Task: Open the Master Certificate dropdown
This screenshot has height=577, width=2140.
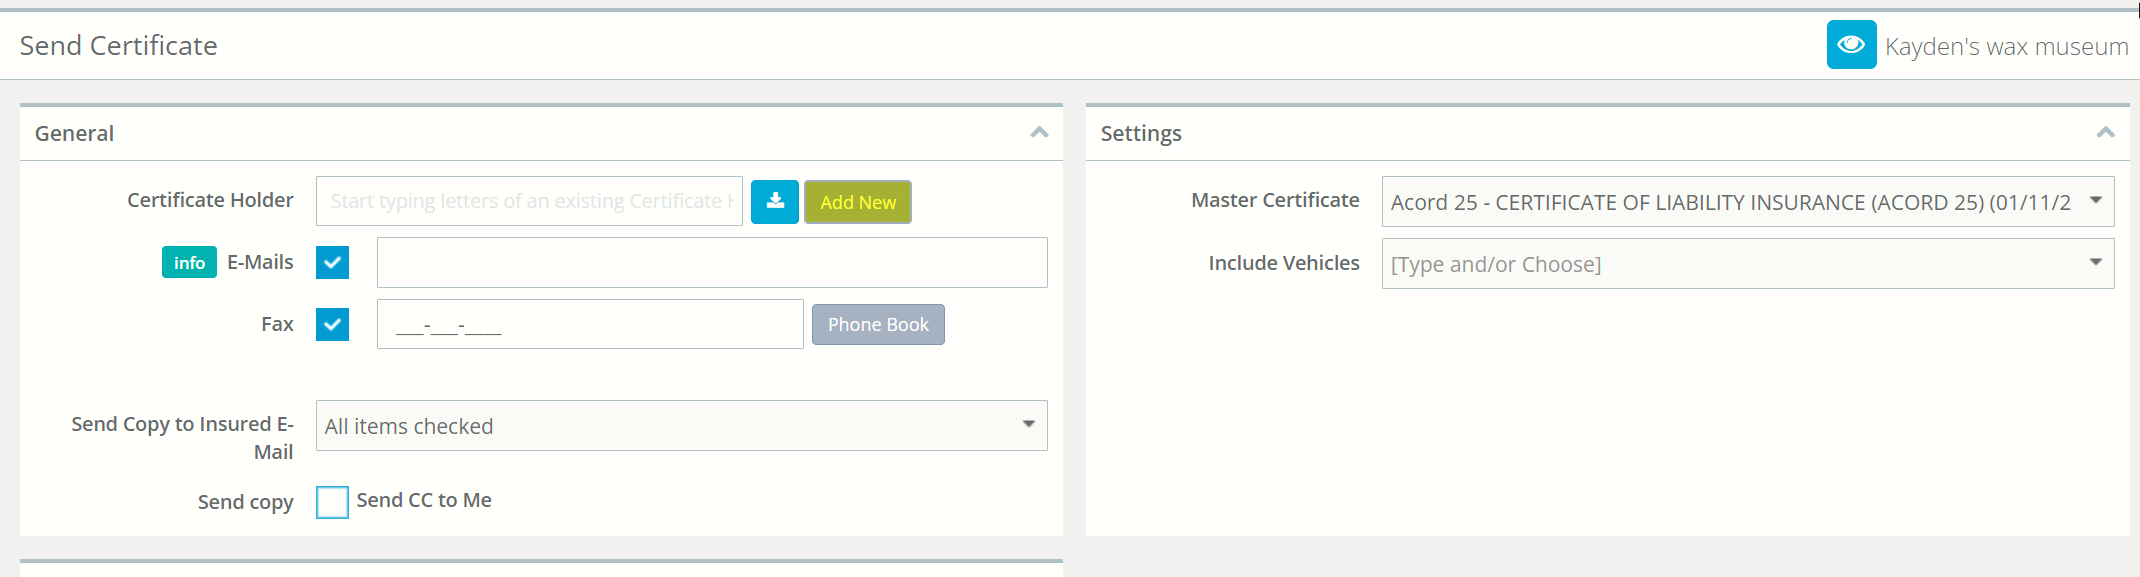Action: click(1748, 202)
